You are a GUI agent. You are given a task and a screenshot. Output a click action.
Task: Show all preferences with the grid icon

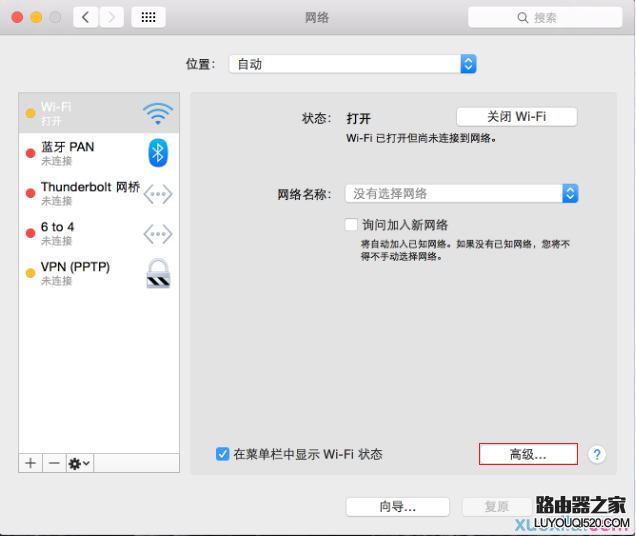click(x=148, y=17)
